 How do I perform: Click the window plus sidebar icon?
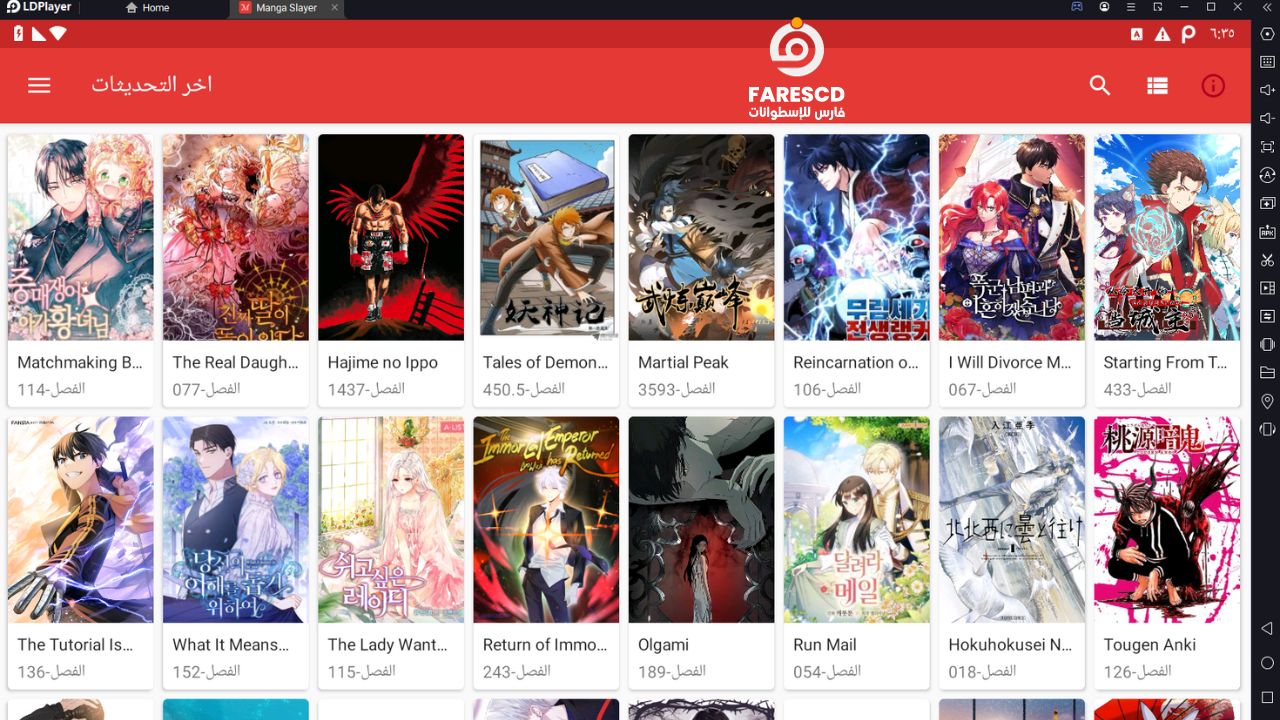(1267, 203)
